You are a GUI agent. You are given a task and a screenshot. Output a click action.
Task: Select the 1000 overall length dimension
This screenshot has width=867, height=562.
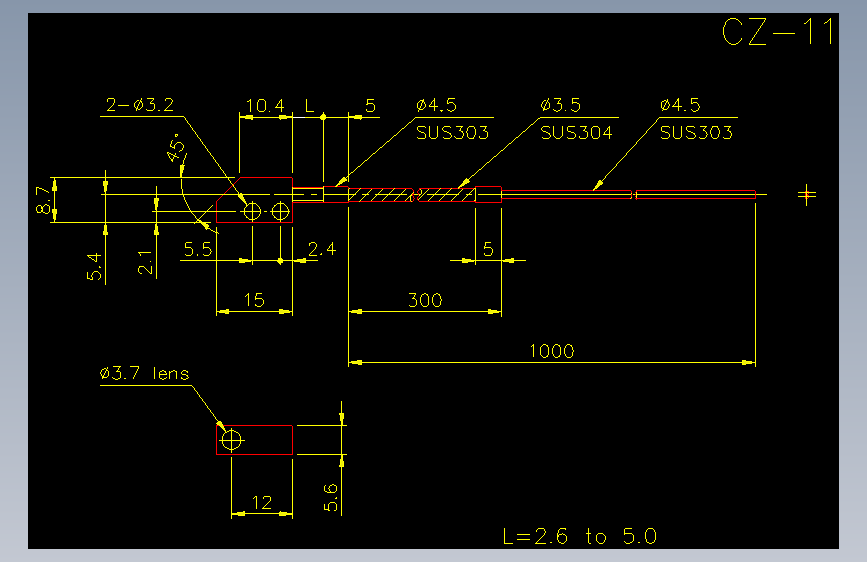pyautogui.click(x=551, y=351)
